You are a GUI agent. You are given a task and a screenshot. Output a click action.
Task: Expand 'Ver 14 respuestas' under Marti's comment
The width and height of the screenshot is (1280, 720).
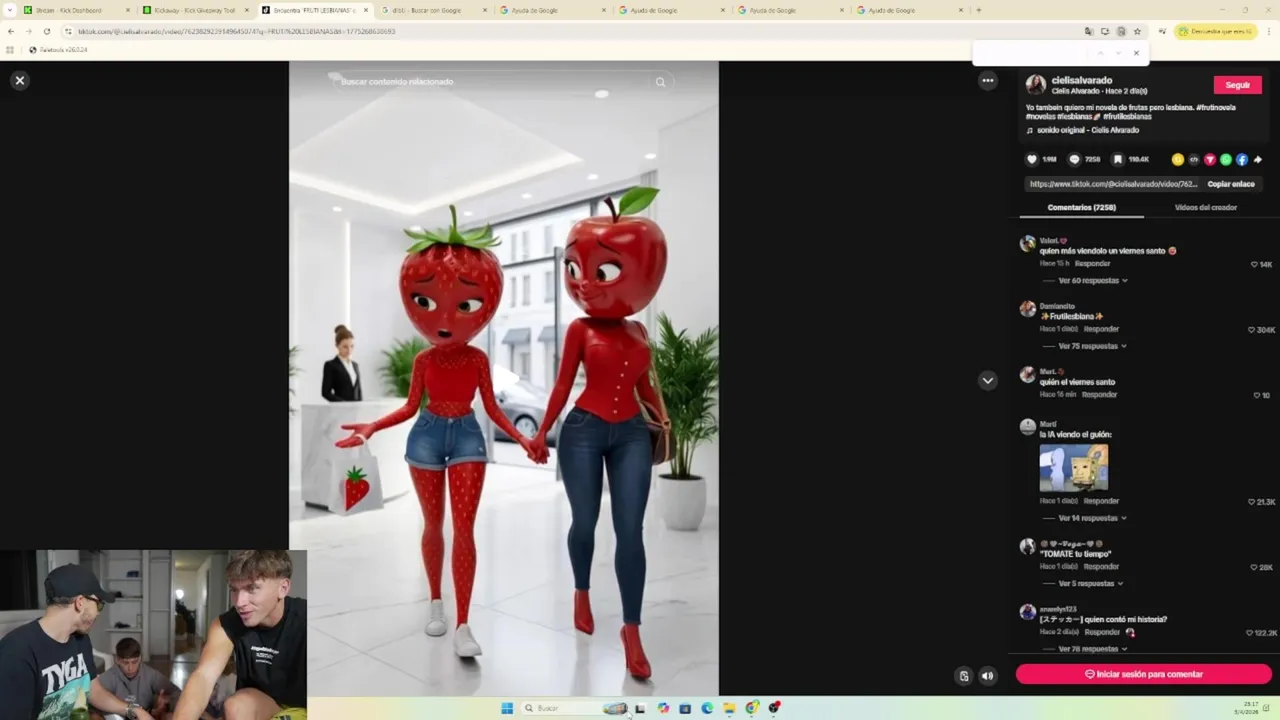point(1092,518)
